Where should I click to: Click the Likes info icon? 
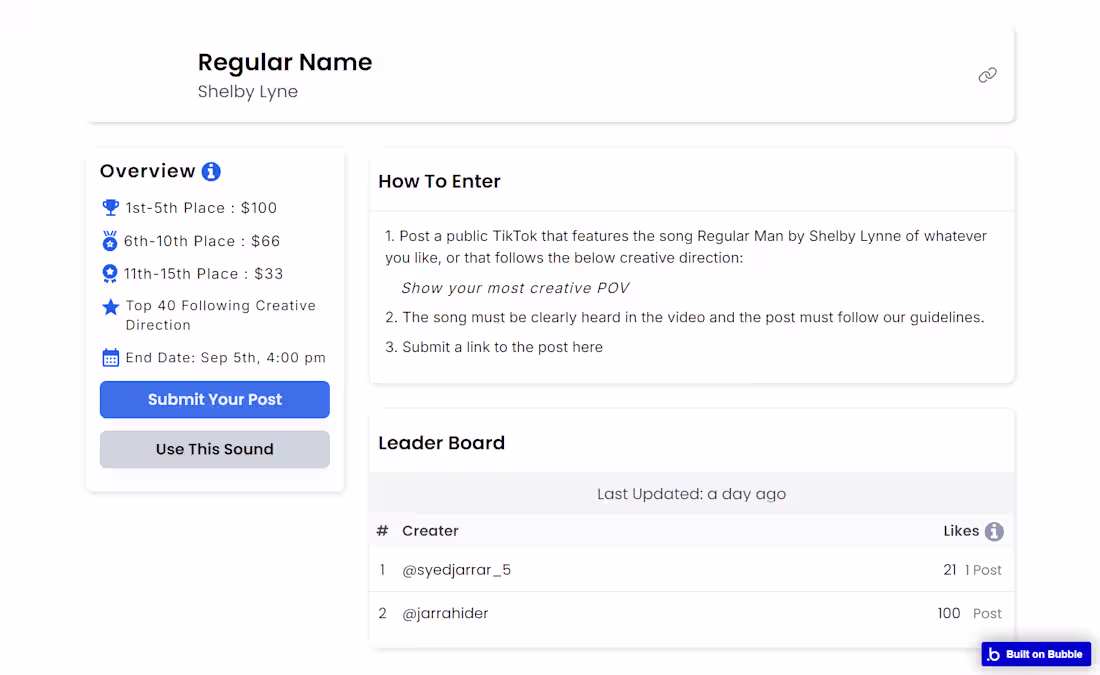994,532
